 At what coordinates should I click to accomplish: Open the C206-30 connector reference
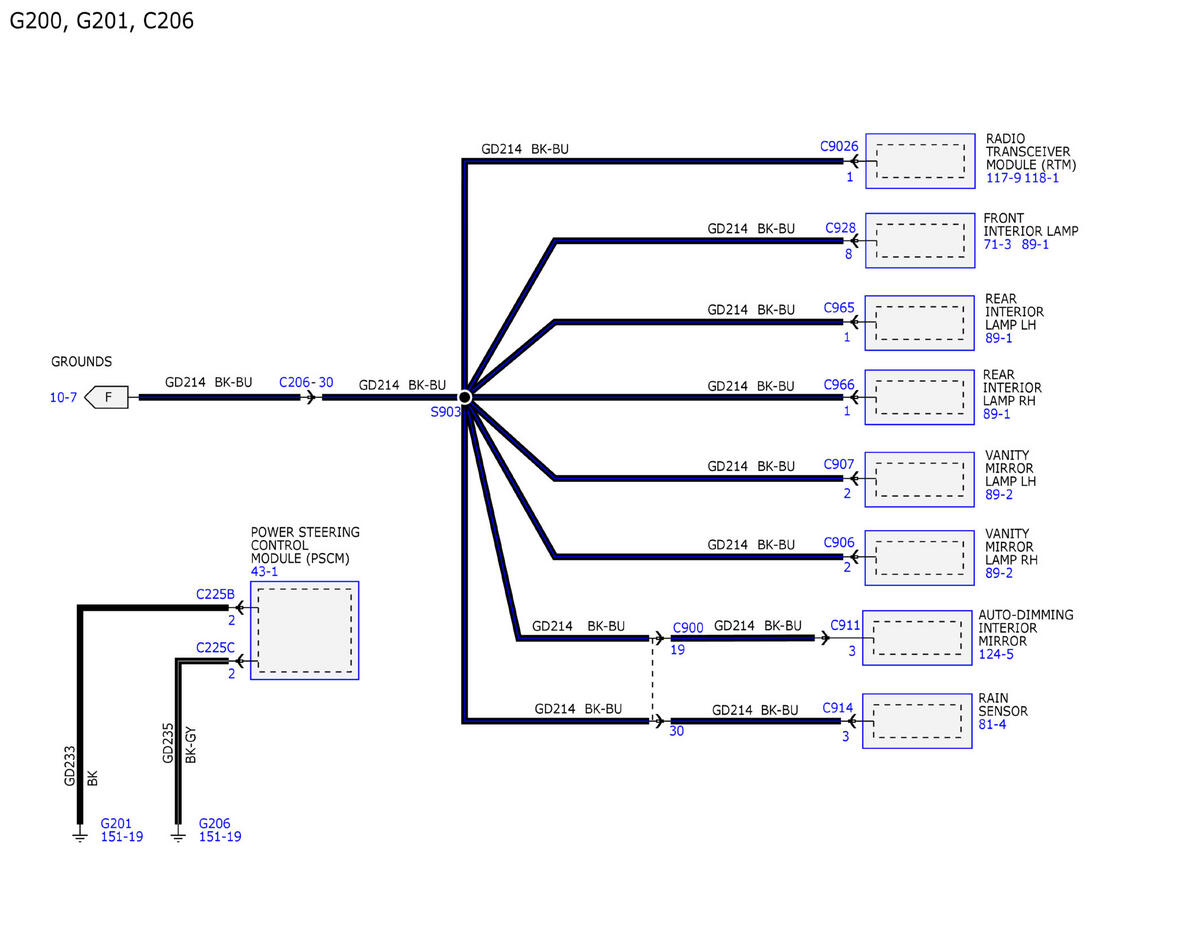click(x=306, y=382)
